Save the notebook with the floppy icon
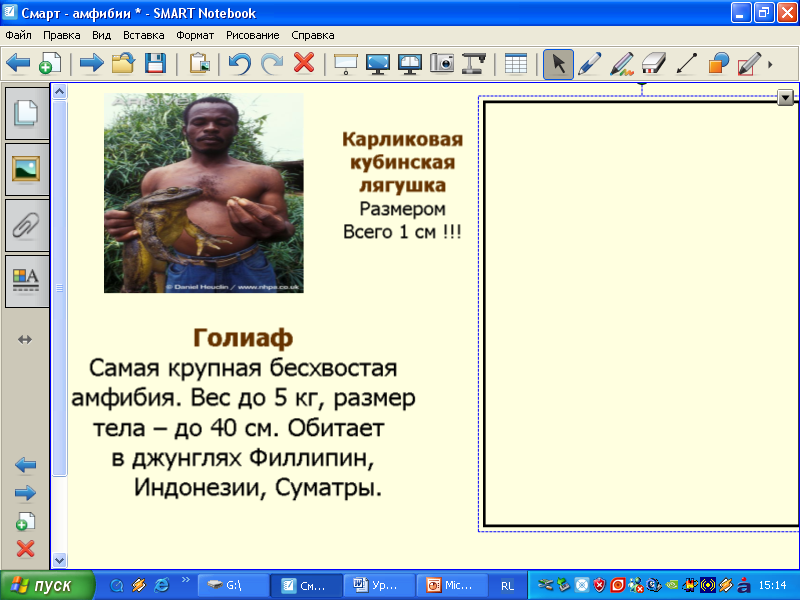Image resolution: width=800 pixels, height=600 pixels. point(155,64)
